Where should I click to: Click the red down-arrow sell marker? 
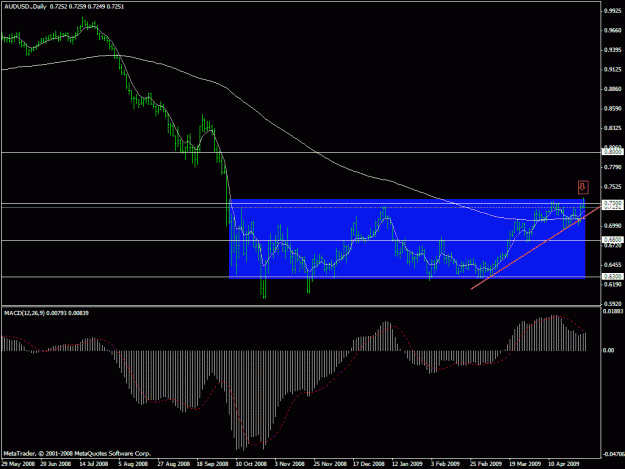coord(583,187)
